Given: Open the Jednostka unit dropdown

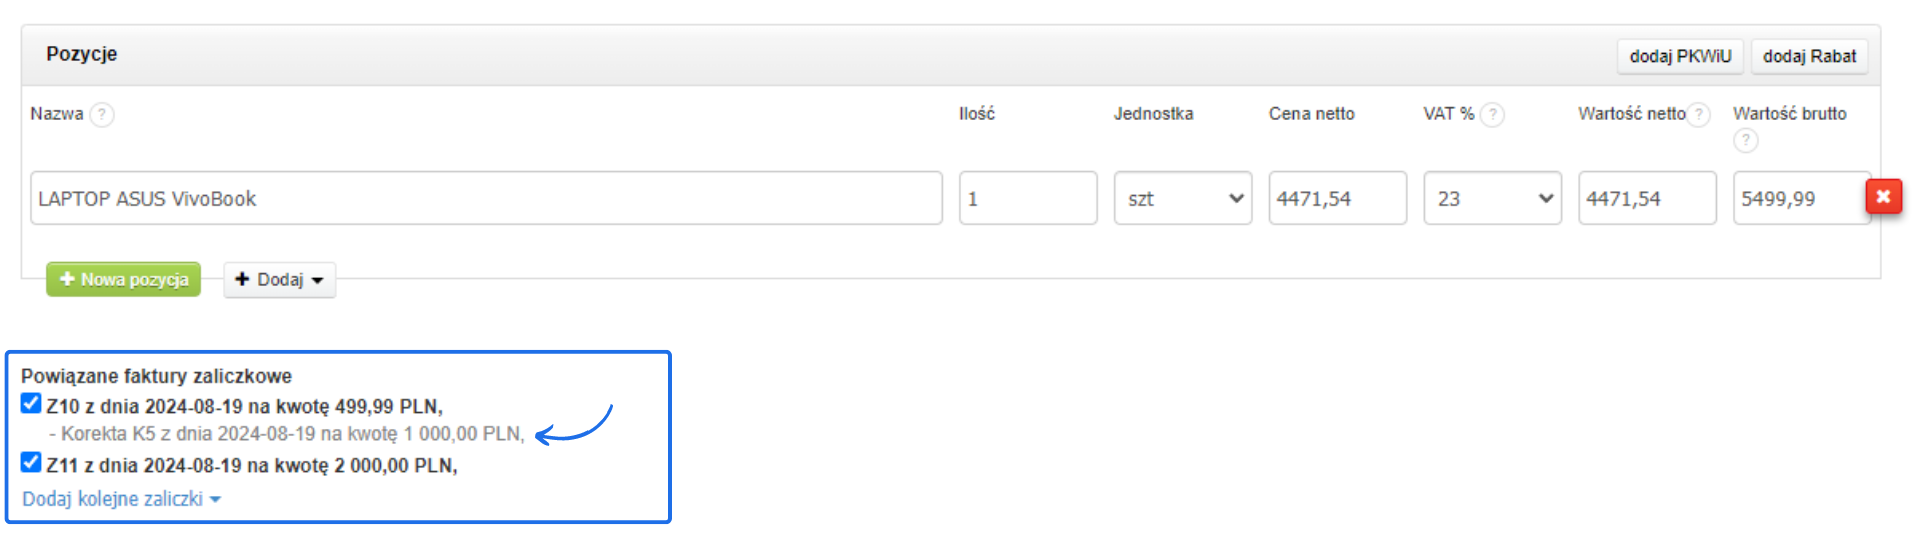Looking at the screenshot, I should pyautogui.click(x=1183, y=198).
